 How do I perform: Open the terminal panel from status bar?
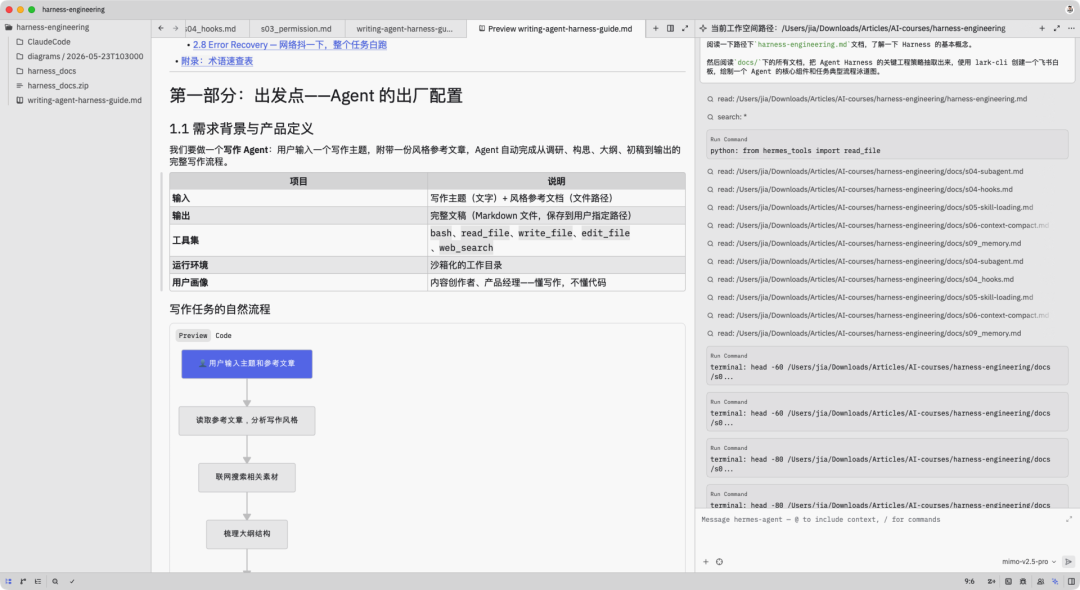point(1008,581)
